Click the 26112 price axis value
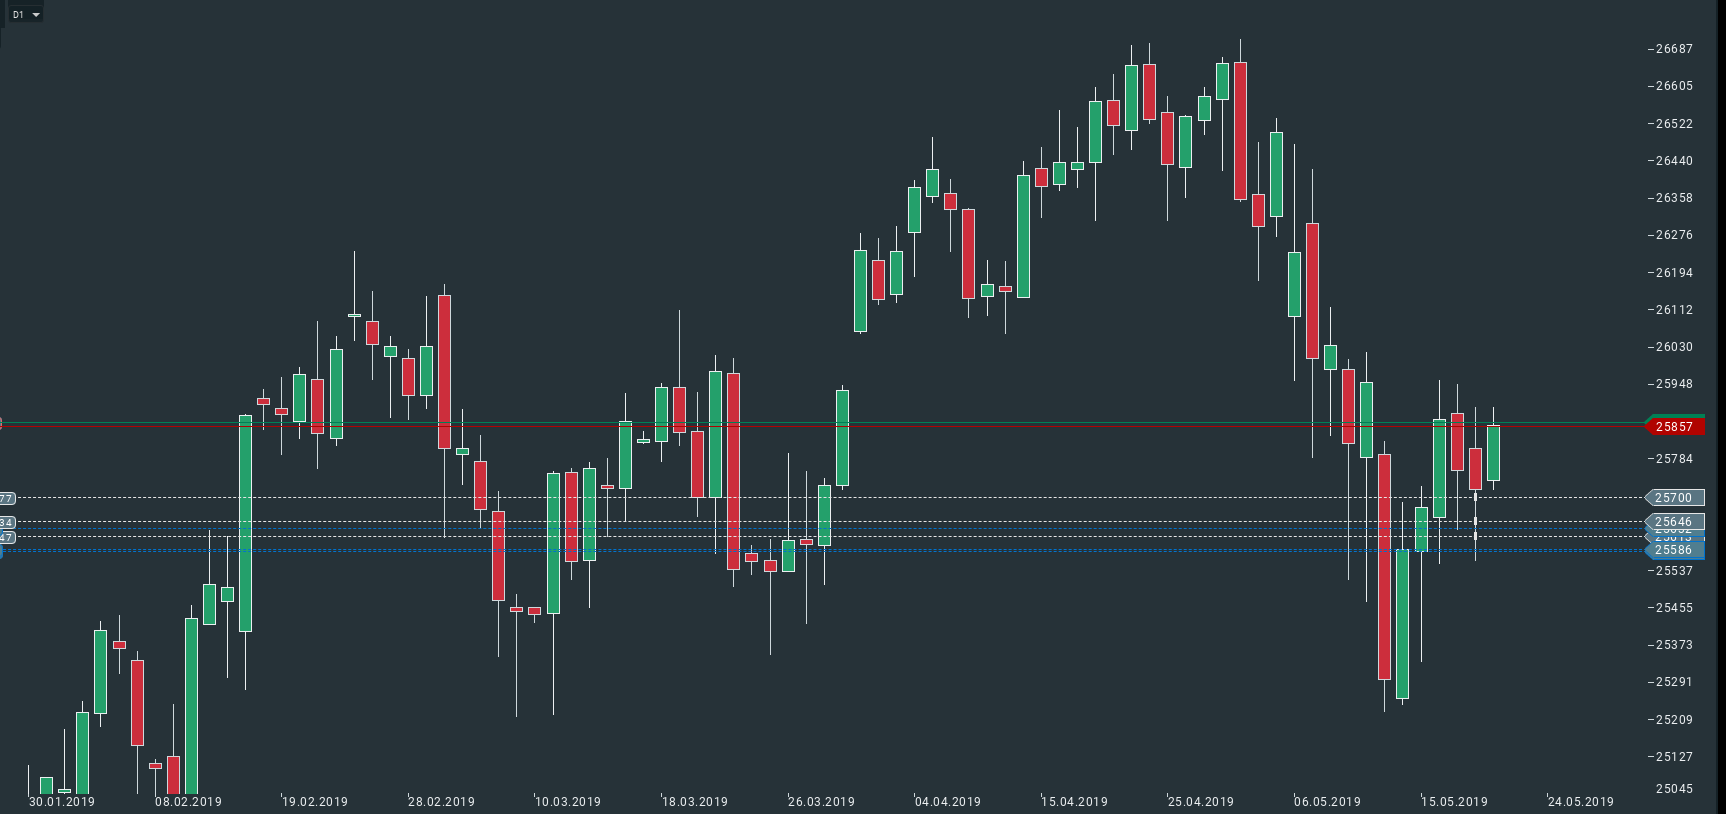The image size is (1726, 814). tap(1675, 310)
